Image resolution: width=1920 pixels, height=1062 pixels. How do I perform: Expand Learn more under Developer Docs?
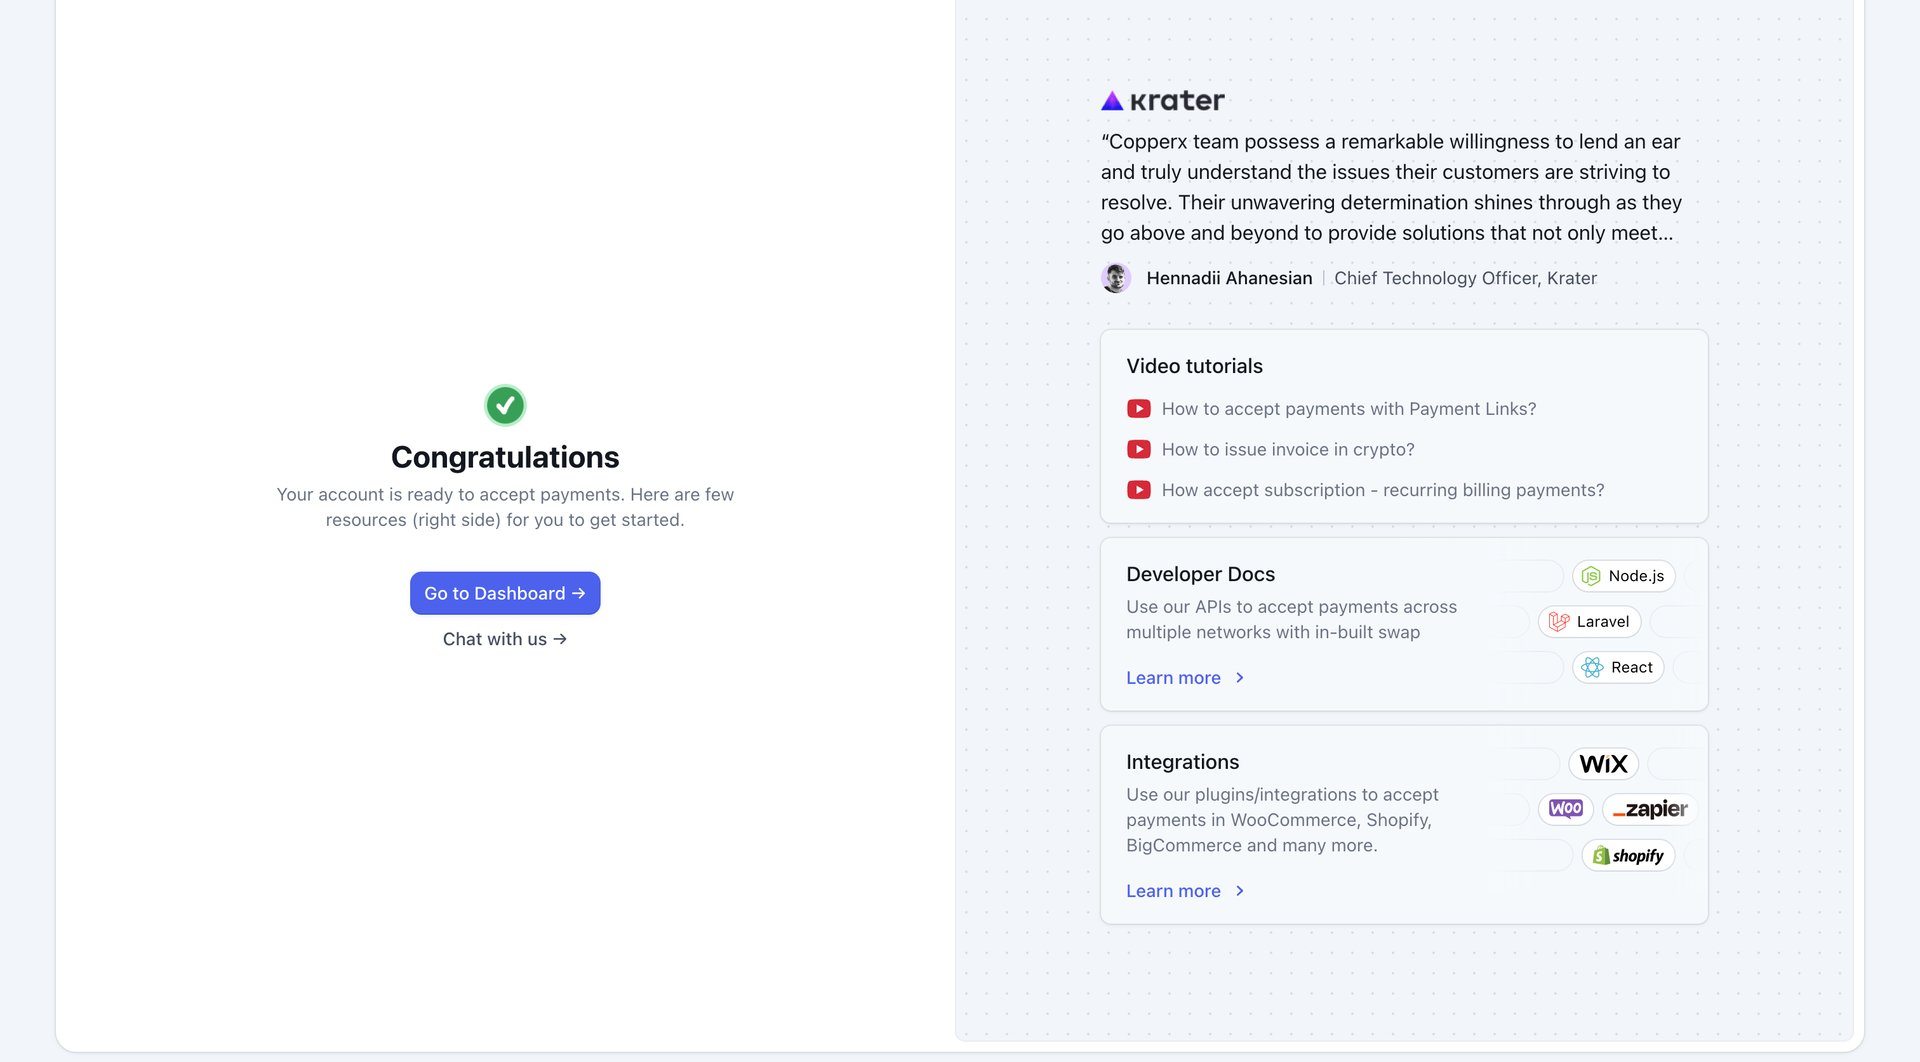coord(1173,677)
